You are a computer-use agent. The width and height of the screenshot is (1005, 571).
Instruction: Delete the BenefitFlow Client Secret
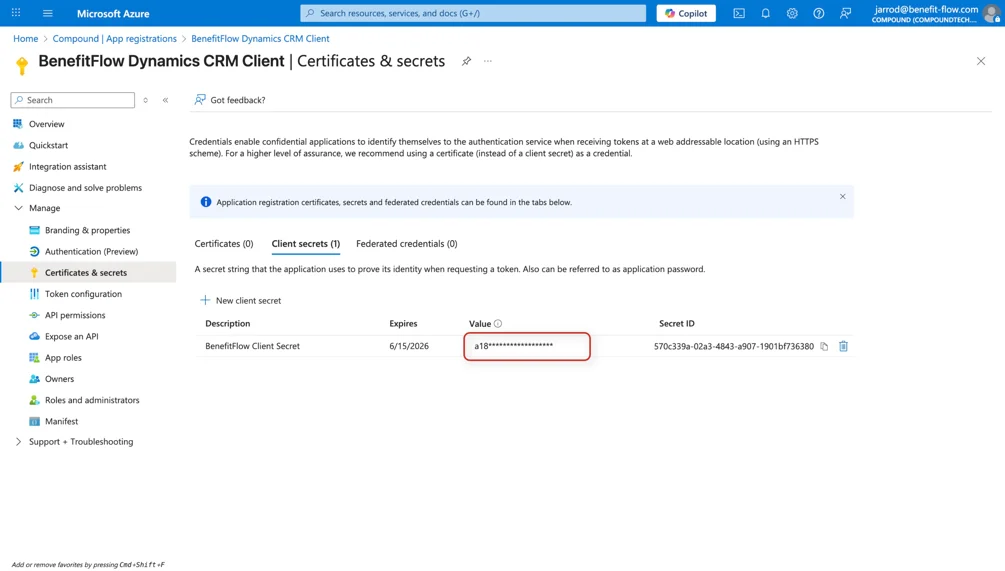[x=843, y=346]
